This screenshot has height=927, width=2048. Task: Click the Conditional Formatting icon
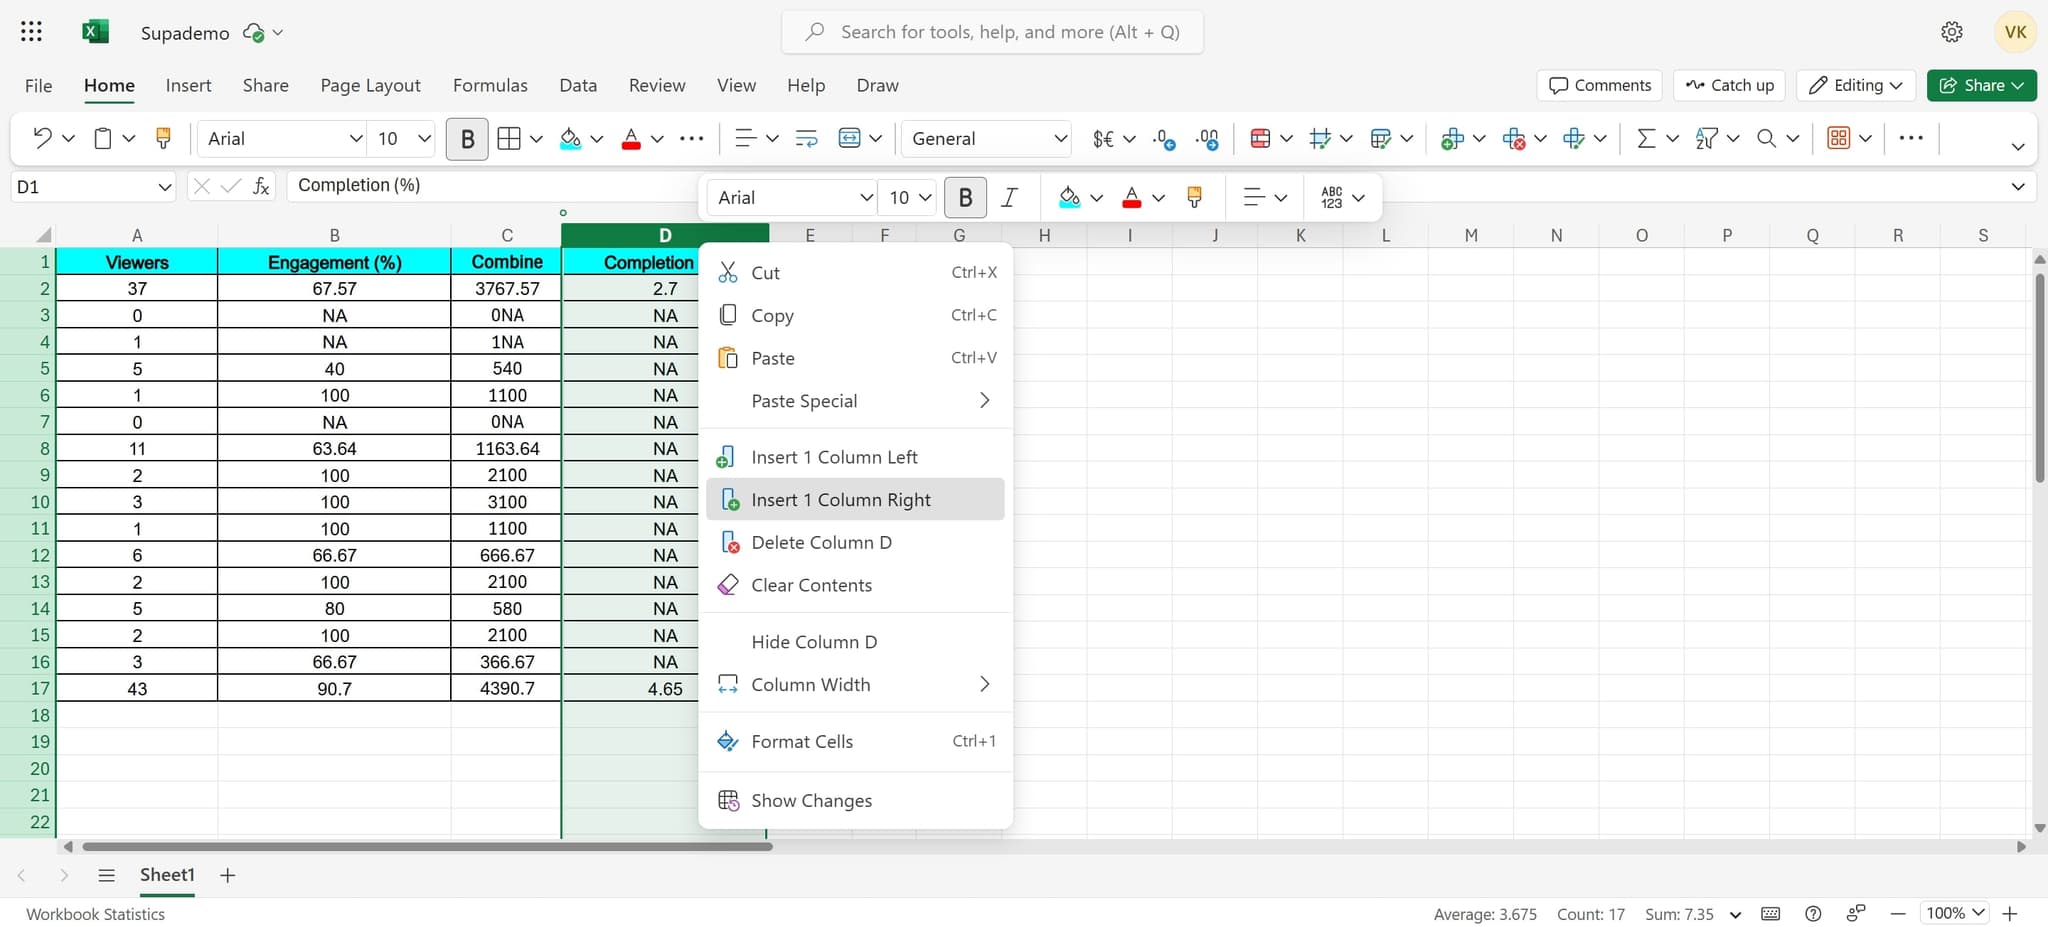[x=1260, y=138]
